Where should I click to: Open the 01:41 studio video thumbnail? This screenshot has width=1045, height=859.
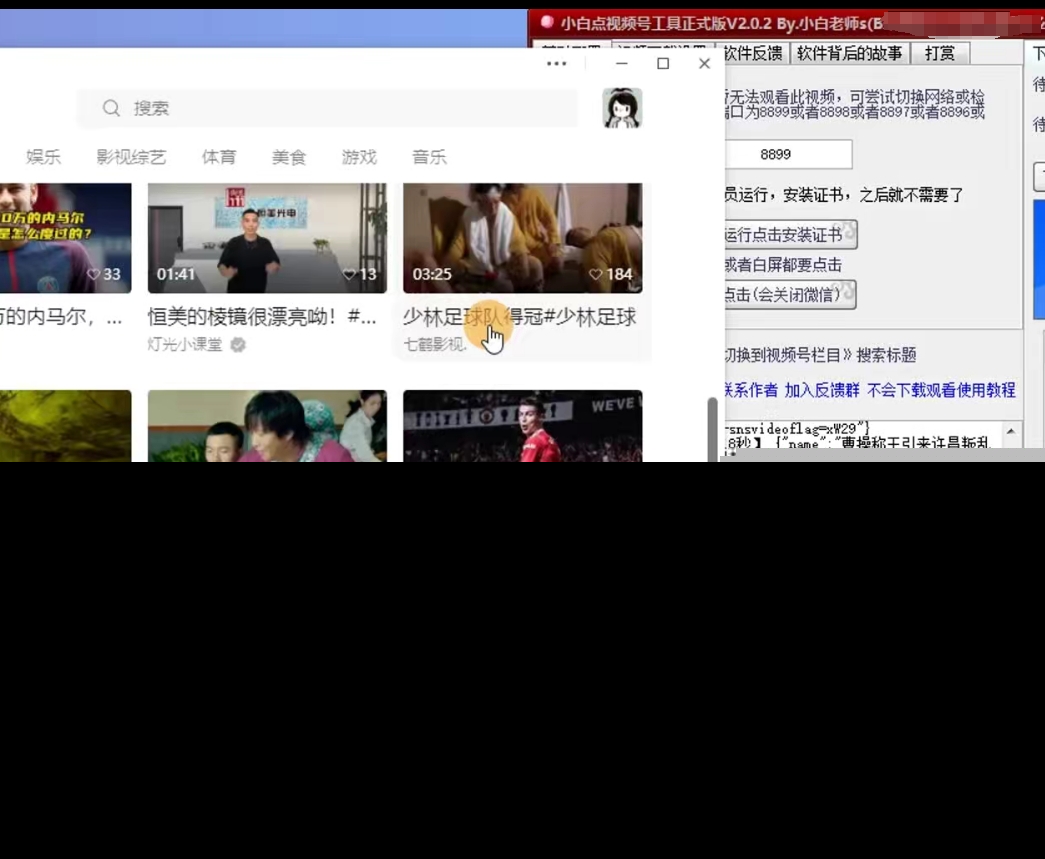pos(267,238)
